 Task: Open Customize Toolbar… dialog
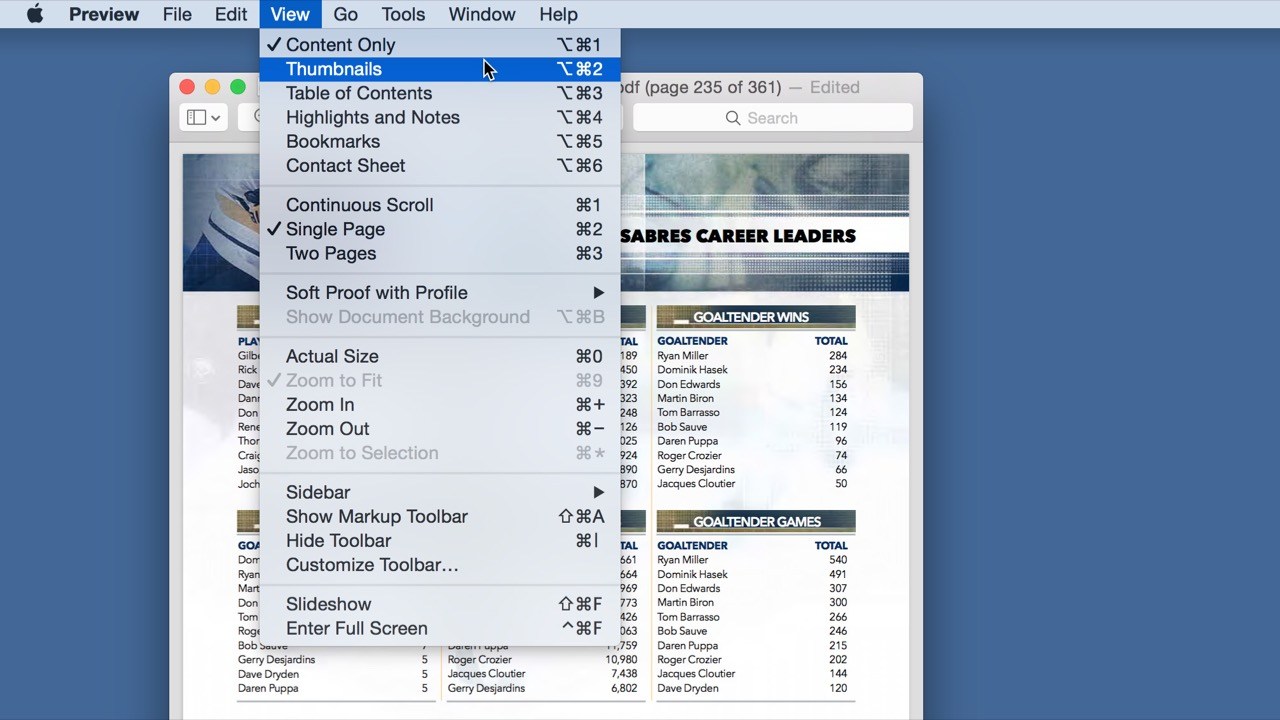point(440,565)
